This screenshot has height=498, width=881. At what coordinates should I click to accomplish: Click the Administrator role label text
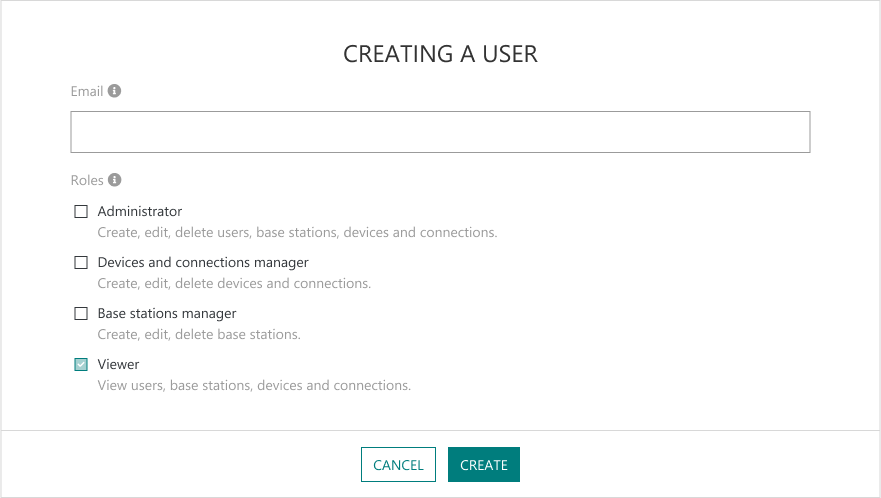140,212
